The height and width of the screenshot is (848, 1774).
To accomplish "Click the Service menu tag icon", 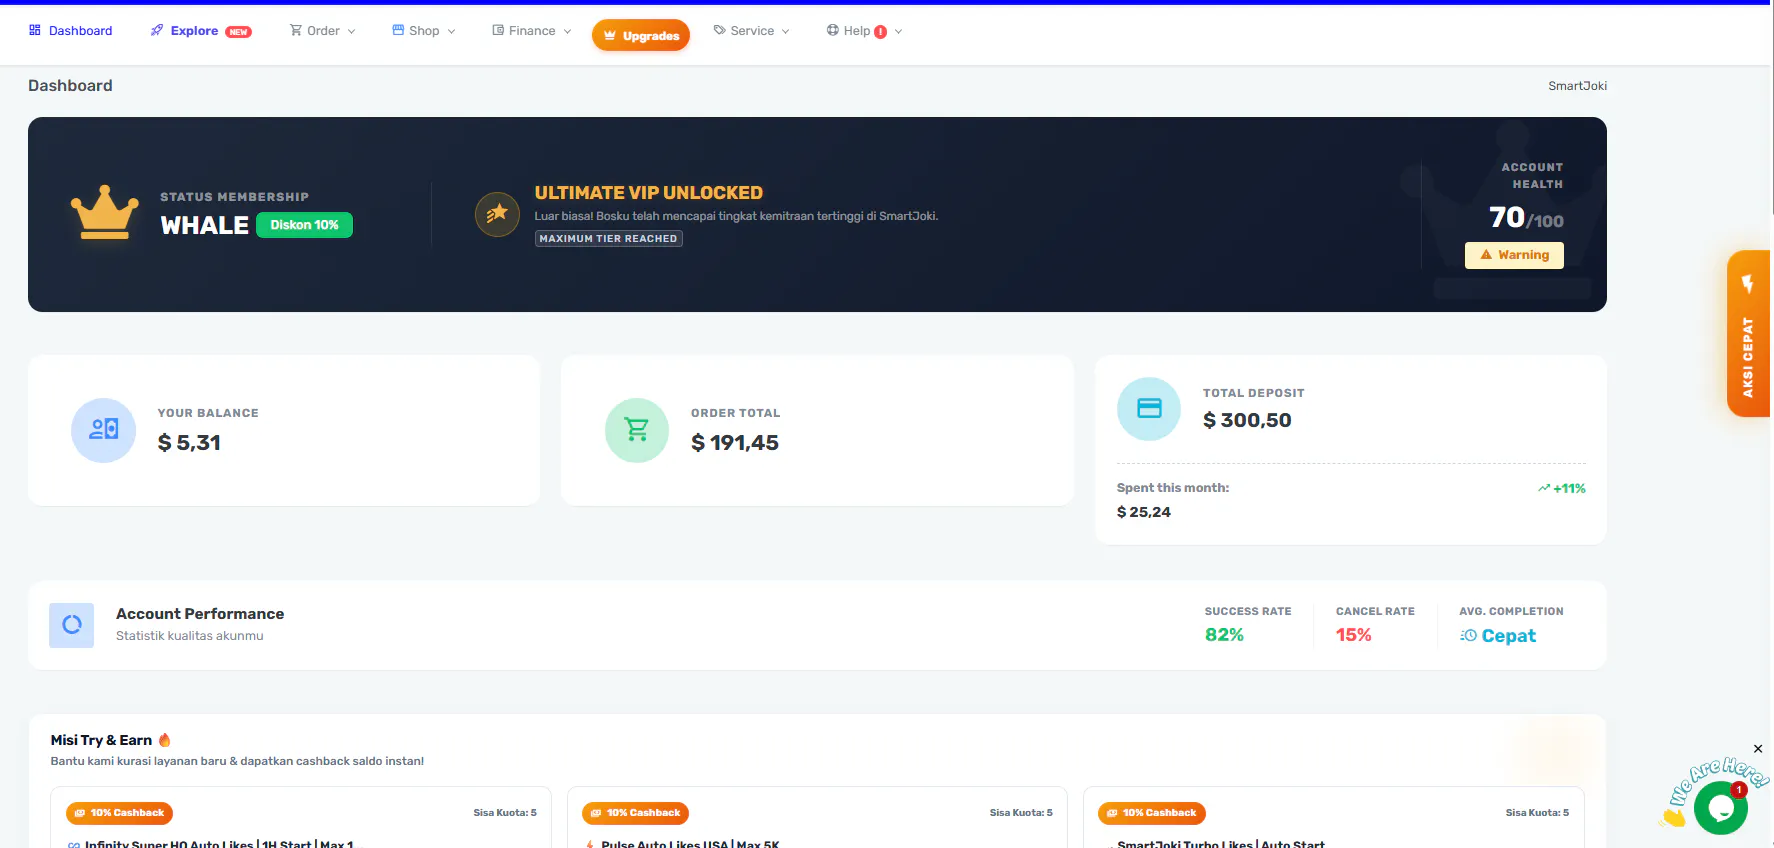I will point(720,30).
